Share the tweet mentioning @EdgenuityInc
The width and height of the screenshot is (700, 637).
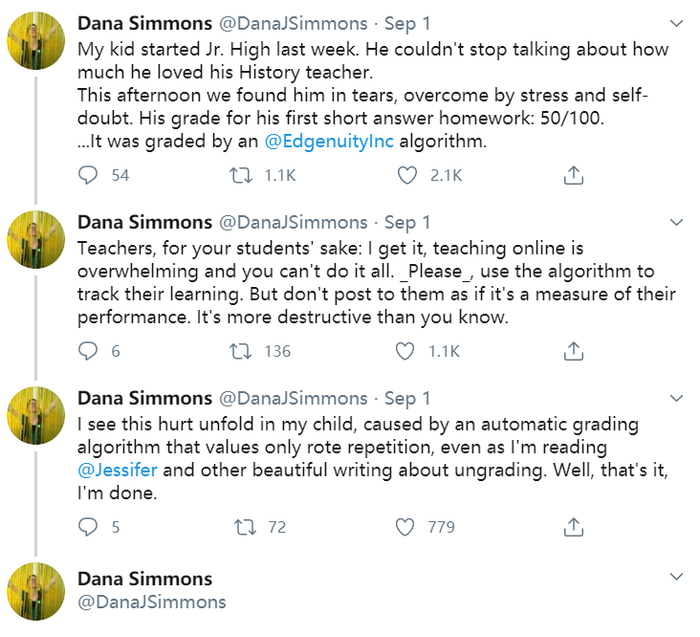tap(573, 176)
